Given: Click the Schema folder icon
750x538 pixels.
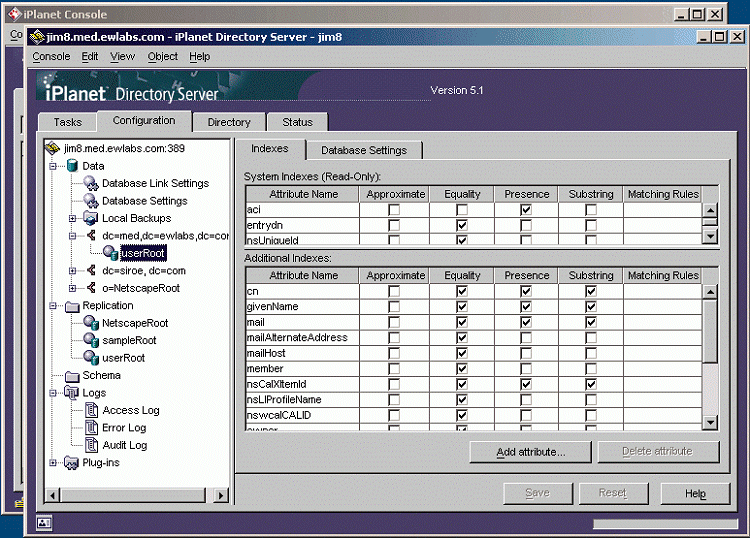Looking at the screenshot, I should click(72, 376).
